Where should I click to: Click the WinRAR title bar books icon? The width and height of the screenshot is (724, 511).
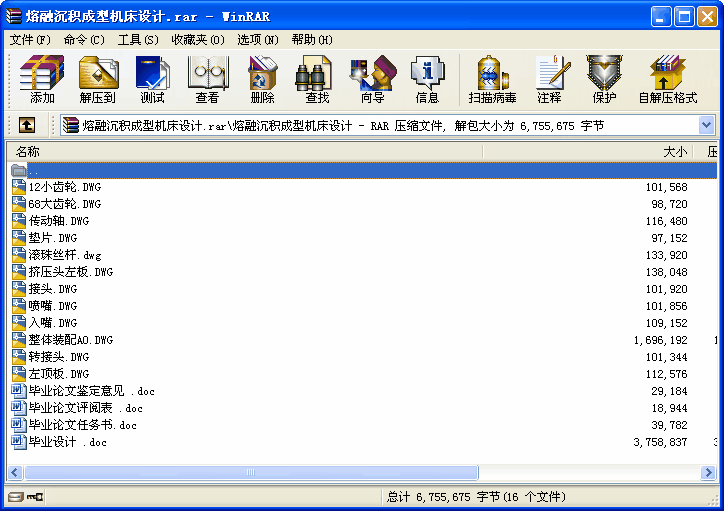point(13,16)
